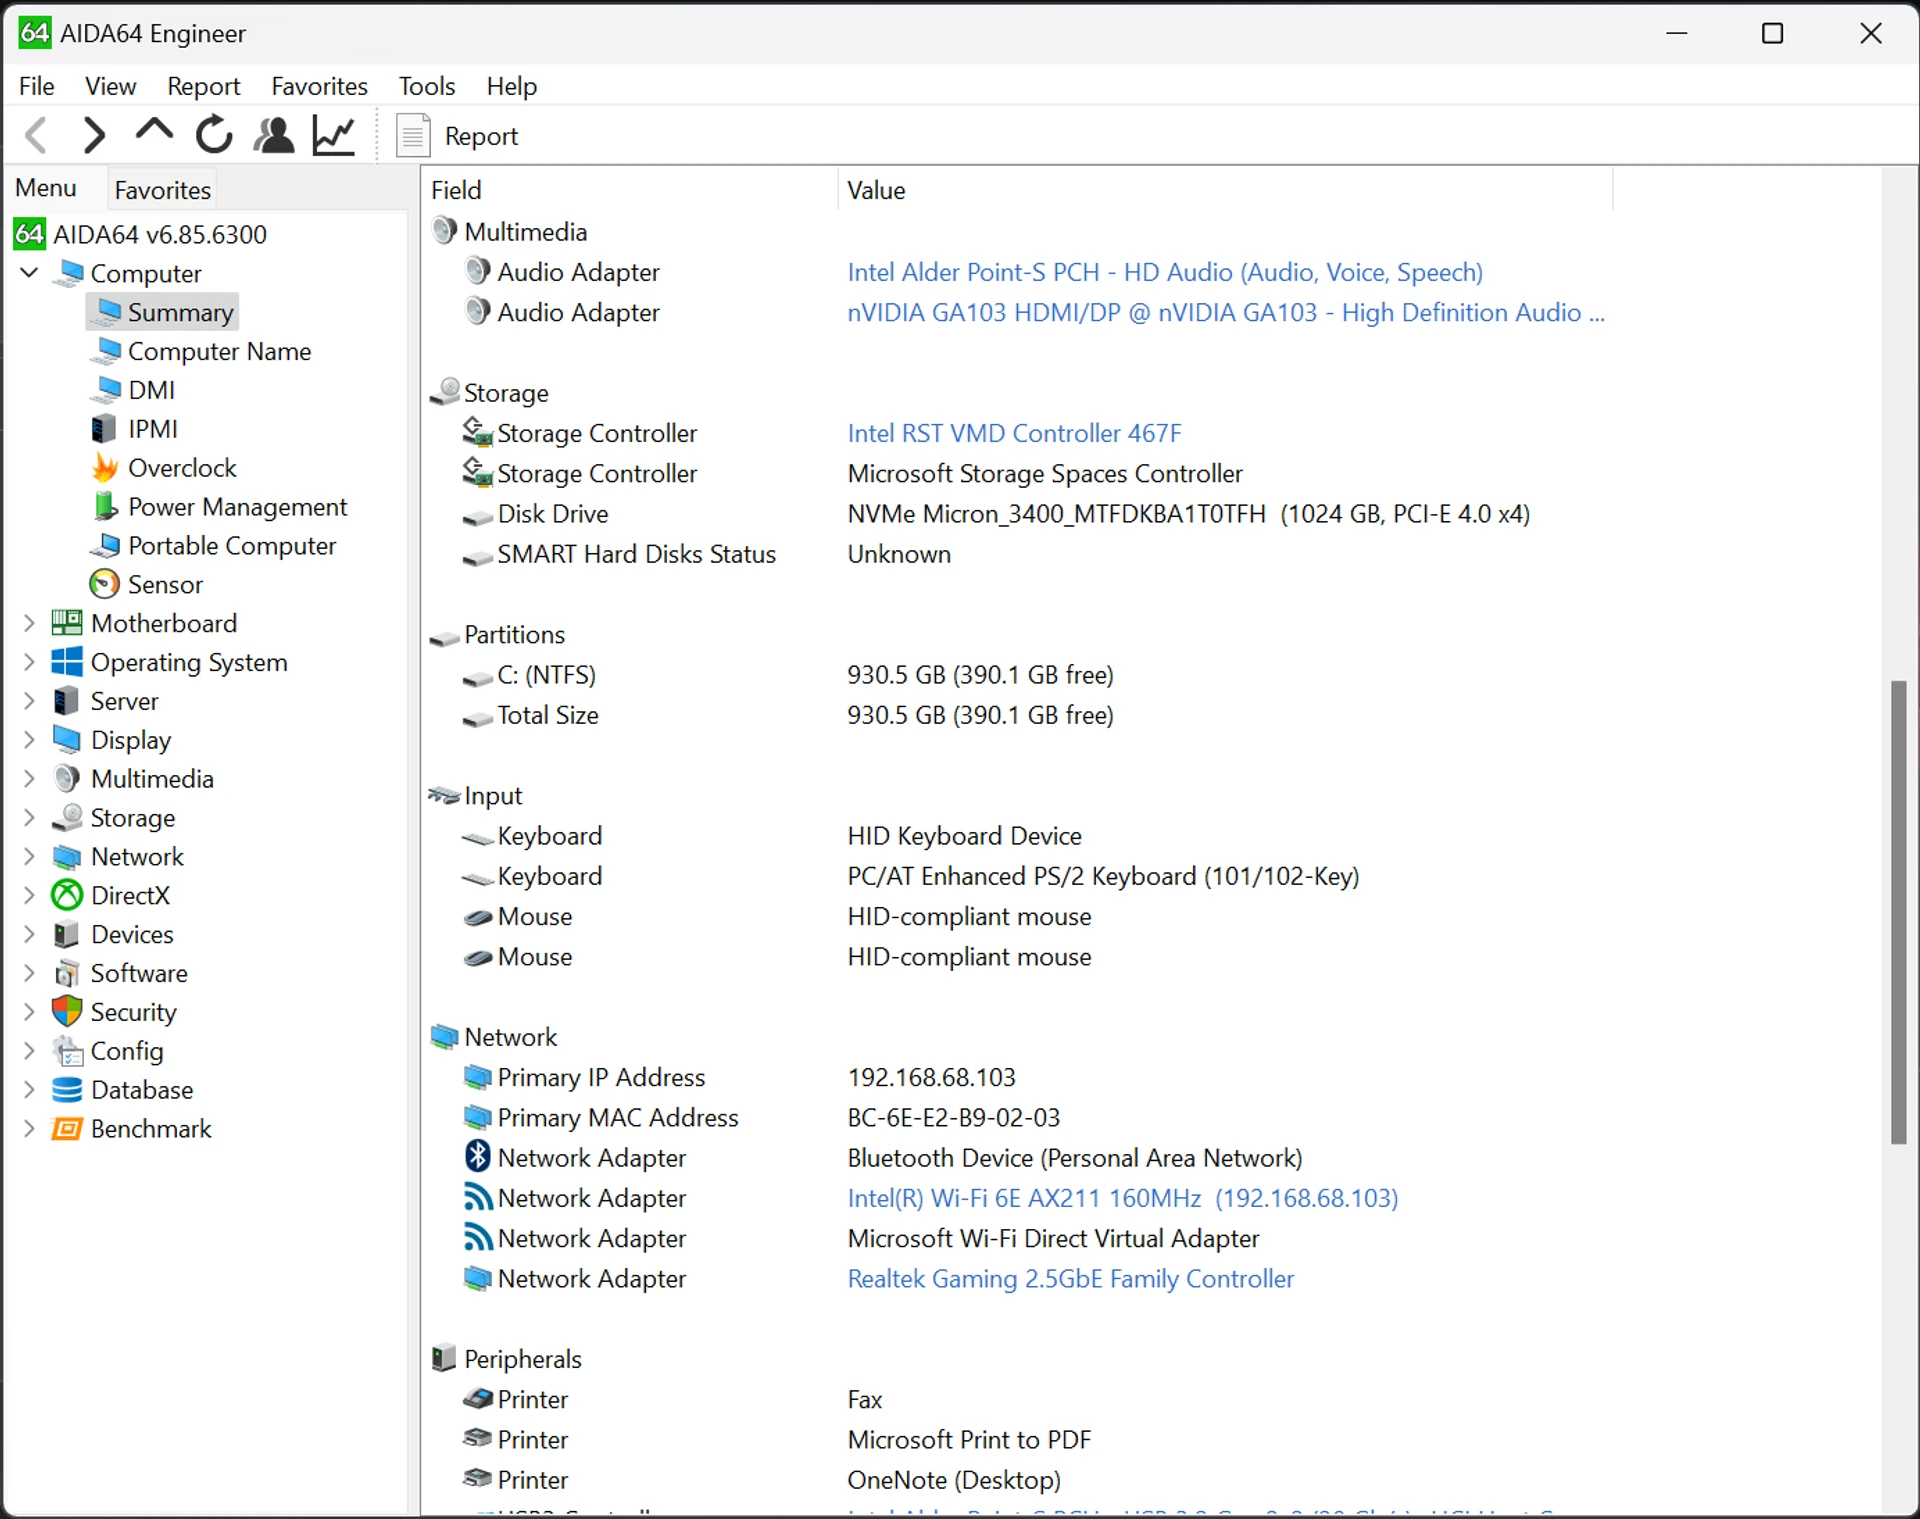Viewport: 1920px width, 1519px height.
Task: Select Computer Name in the tree
Action: pos(219,351)
